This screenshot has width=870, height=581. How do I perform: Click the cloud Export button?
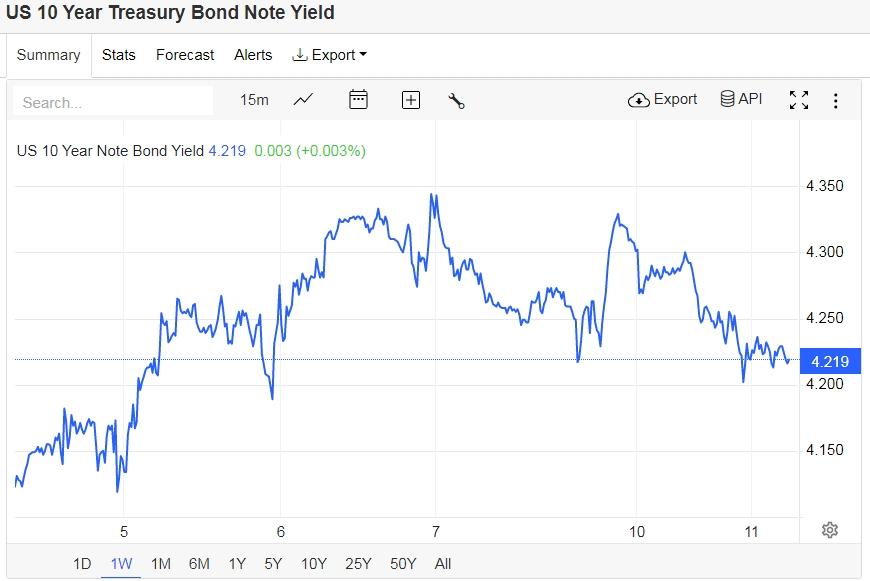[x=662, y=99]
